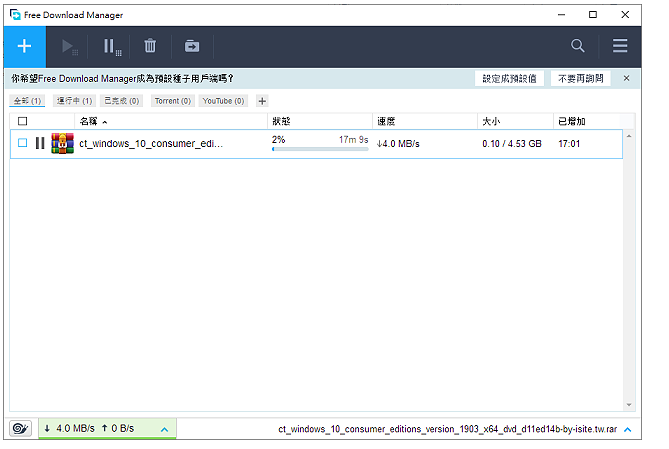Start all downloads using play icon

pyautogui.click(x=69, y=47)
